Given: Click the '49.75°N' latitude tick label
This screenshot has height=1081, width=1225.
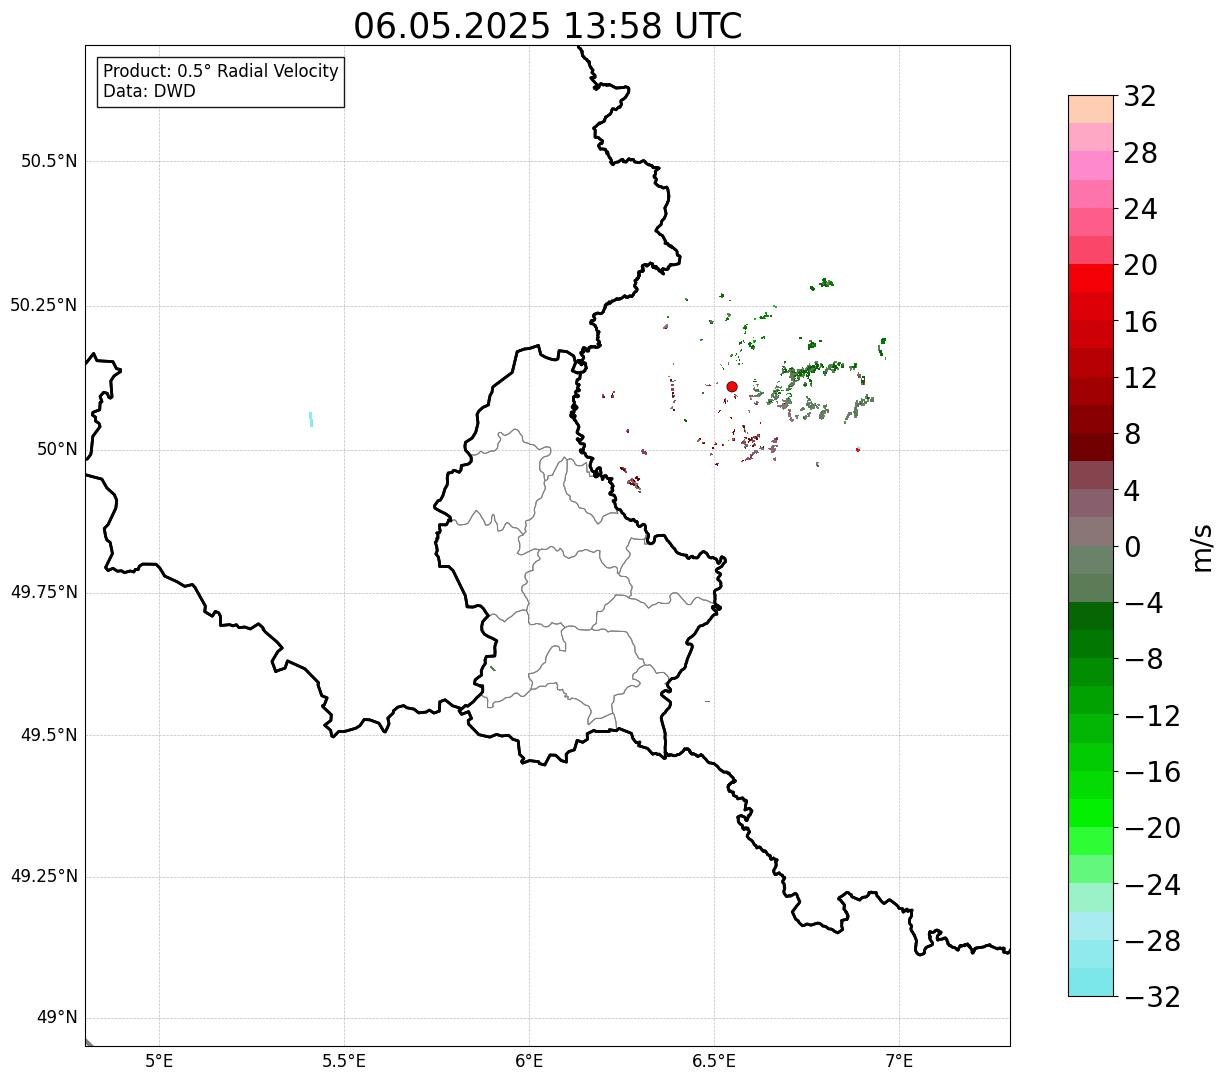Looking at the screenshot, I should tap(44, 593).
